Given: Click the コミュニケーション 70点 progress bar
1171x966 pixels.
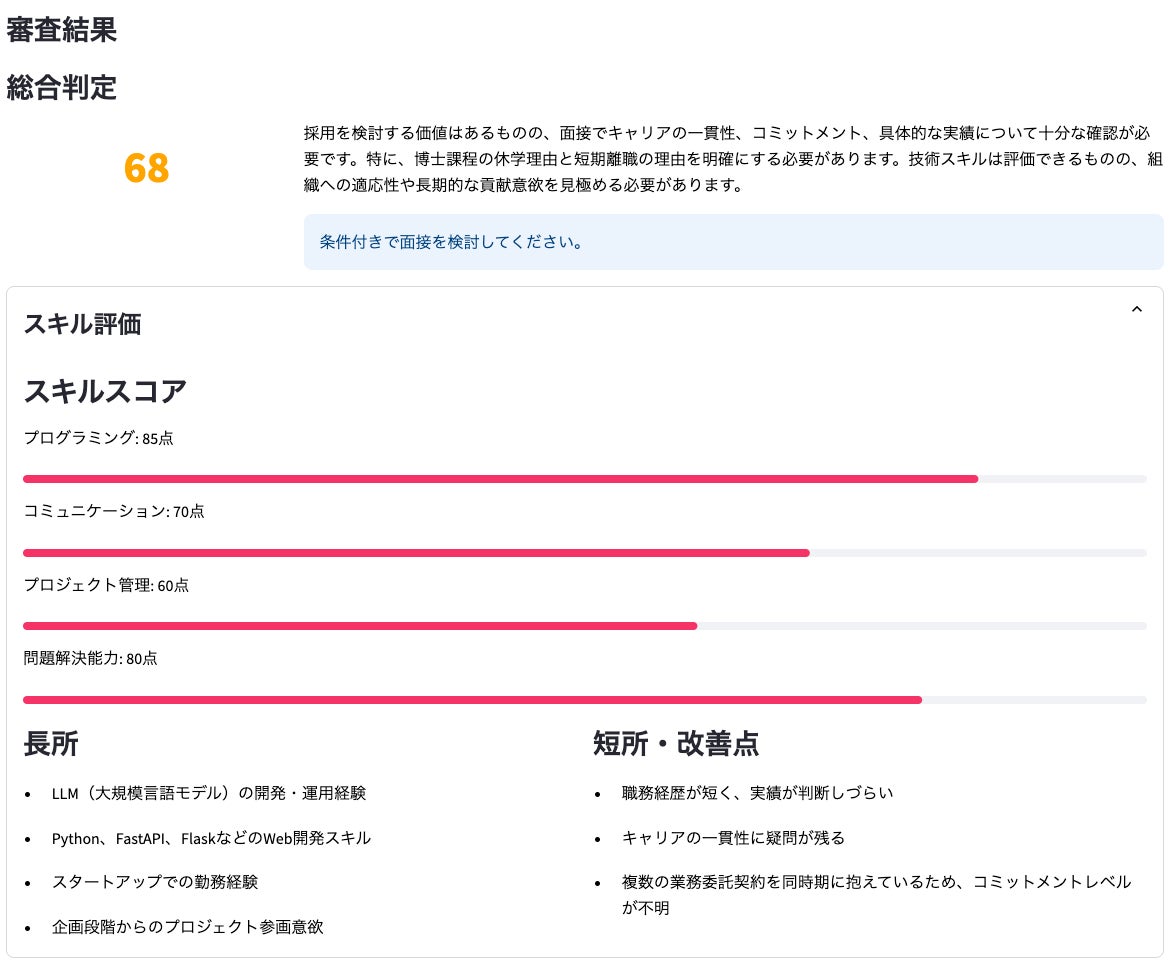Looking at the screenshot, I should (x=584, y=553).
